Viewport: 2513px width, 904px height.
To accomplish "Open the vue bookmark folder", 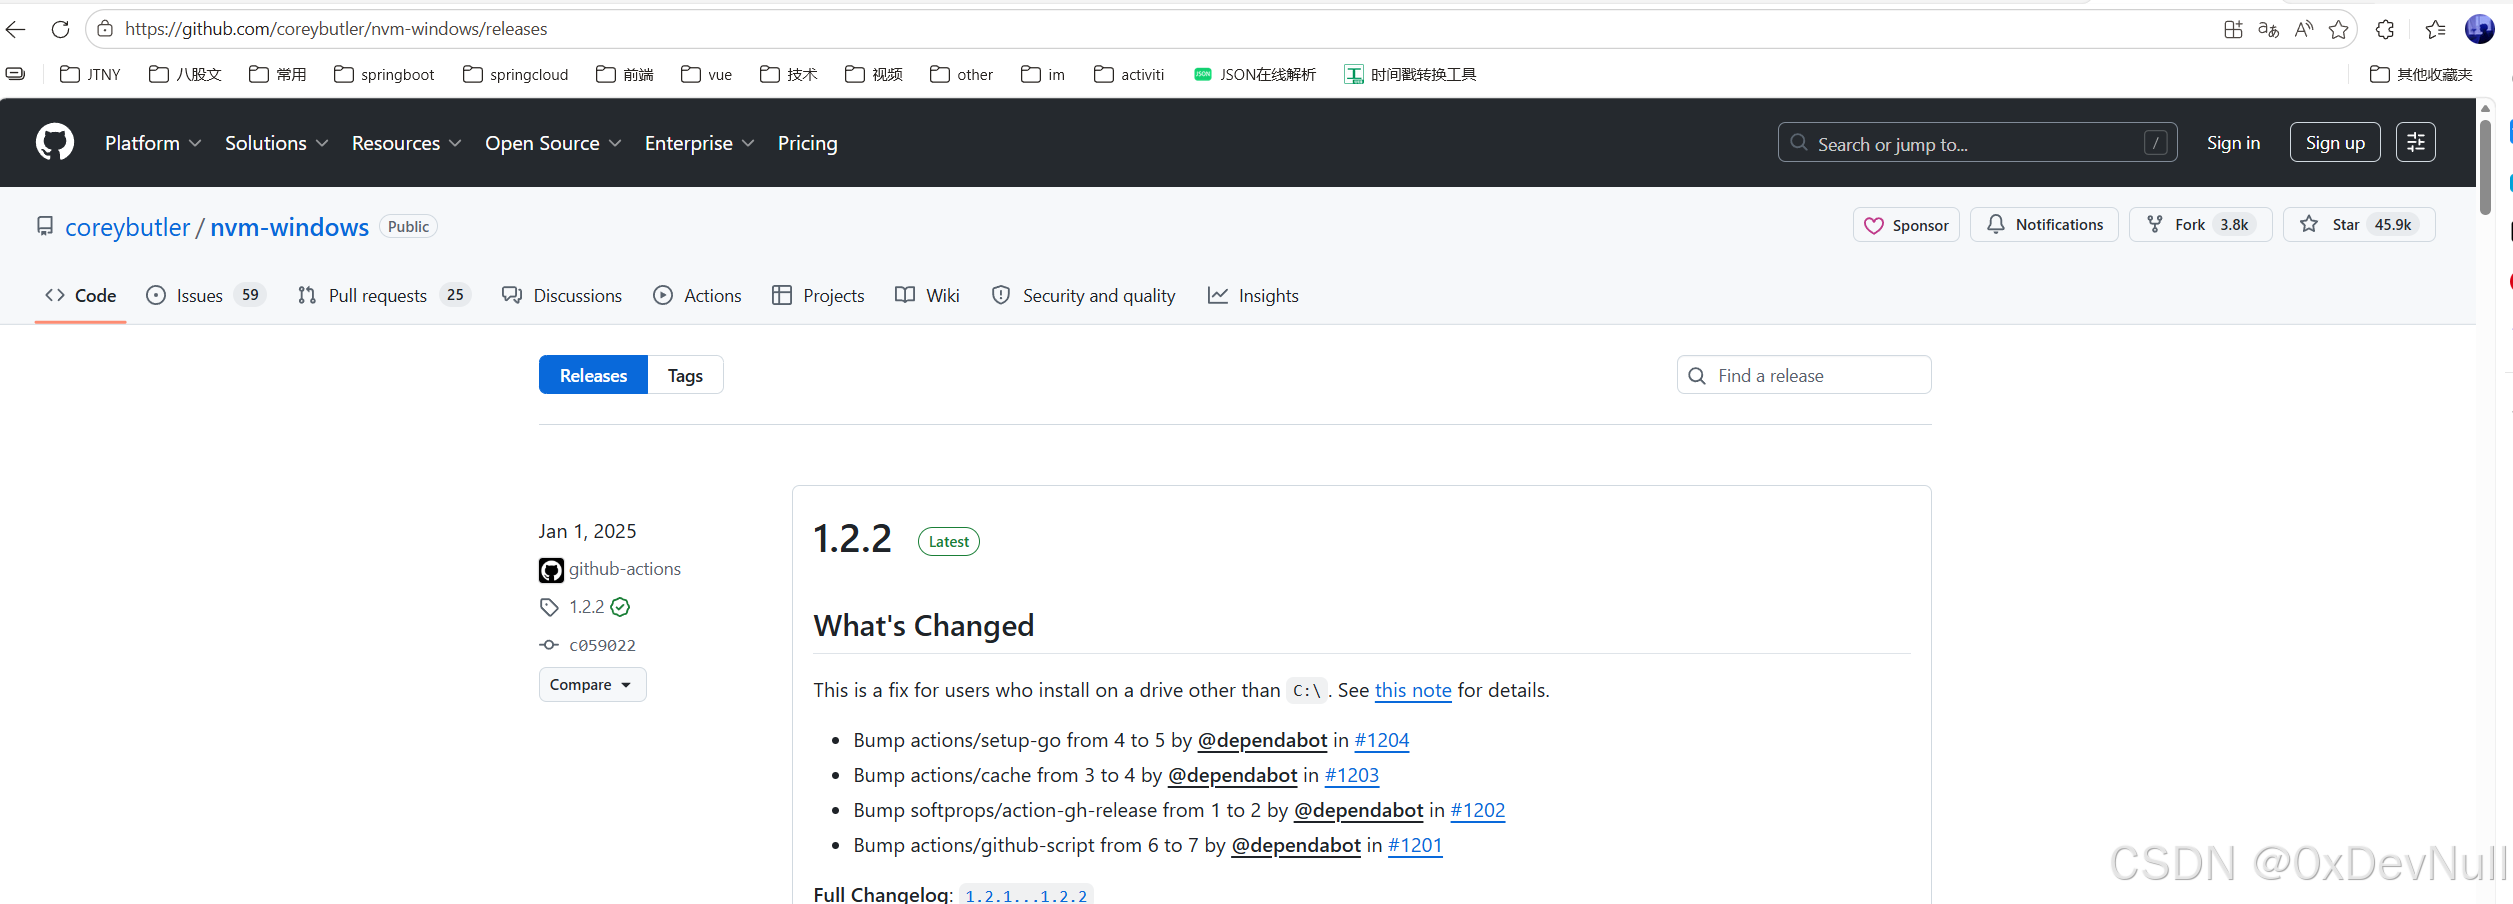I will point(706,74).
